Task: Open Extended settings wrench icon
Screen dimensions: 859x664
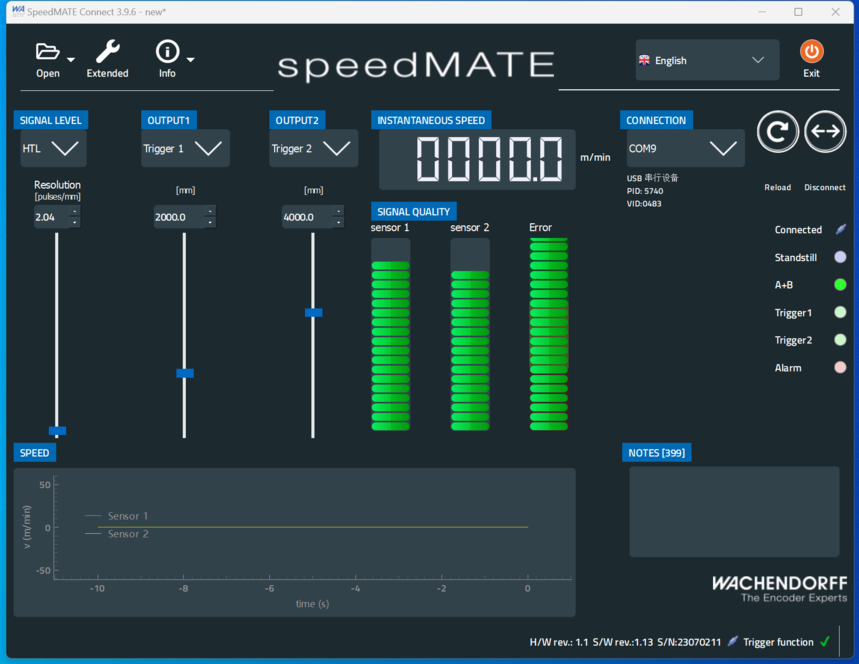Action: [107, 51]
